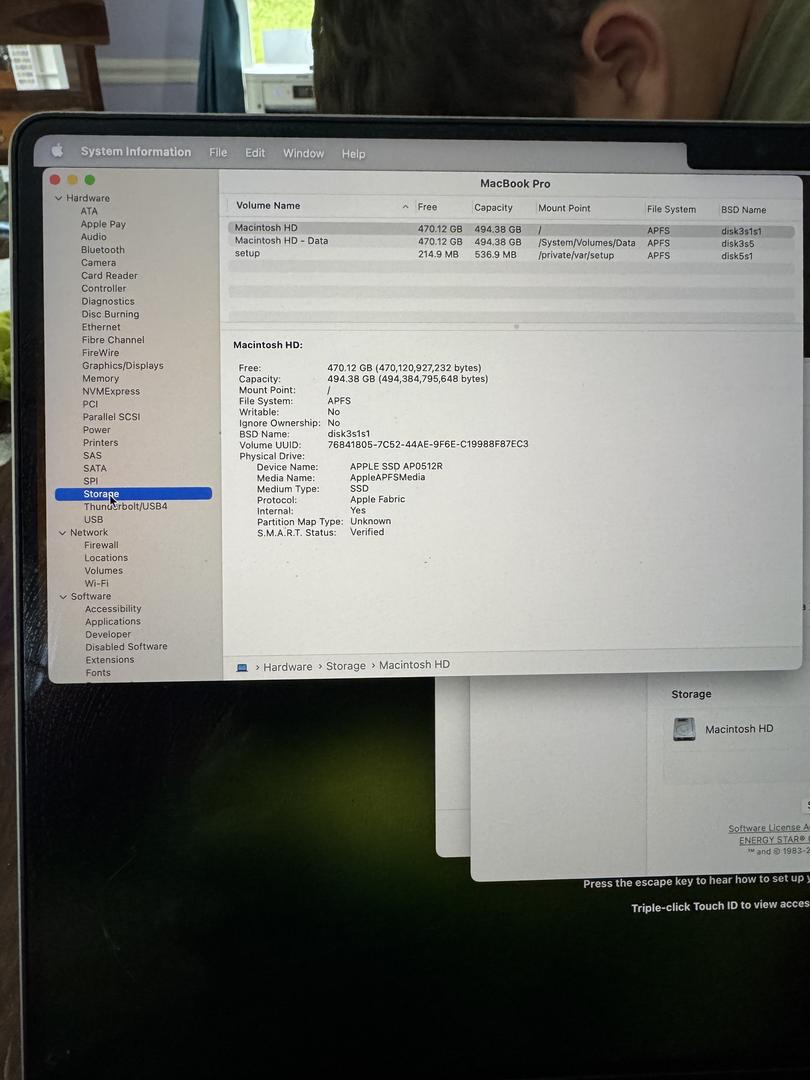Select Apple Pay in the sidebar
This screenshot has width=810, height=1080.
pos(103,224)
